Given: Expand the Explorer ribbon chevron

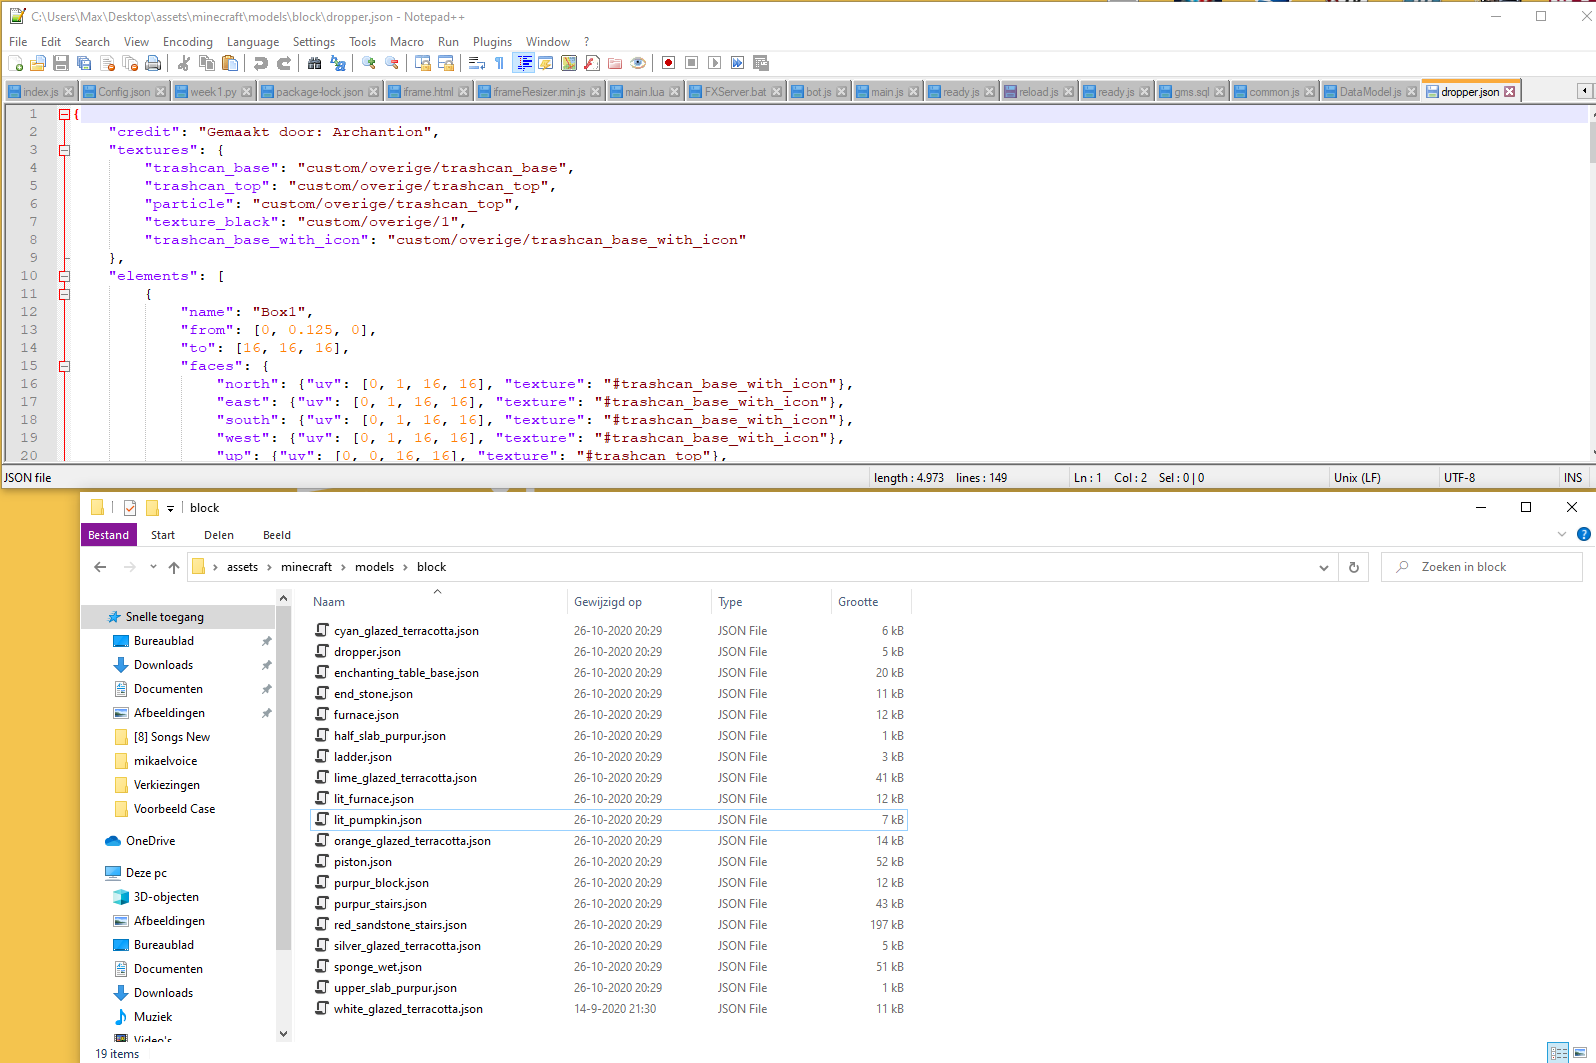Looking at the screenshot, I should click(1561, 535).
